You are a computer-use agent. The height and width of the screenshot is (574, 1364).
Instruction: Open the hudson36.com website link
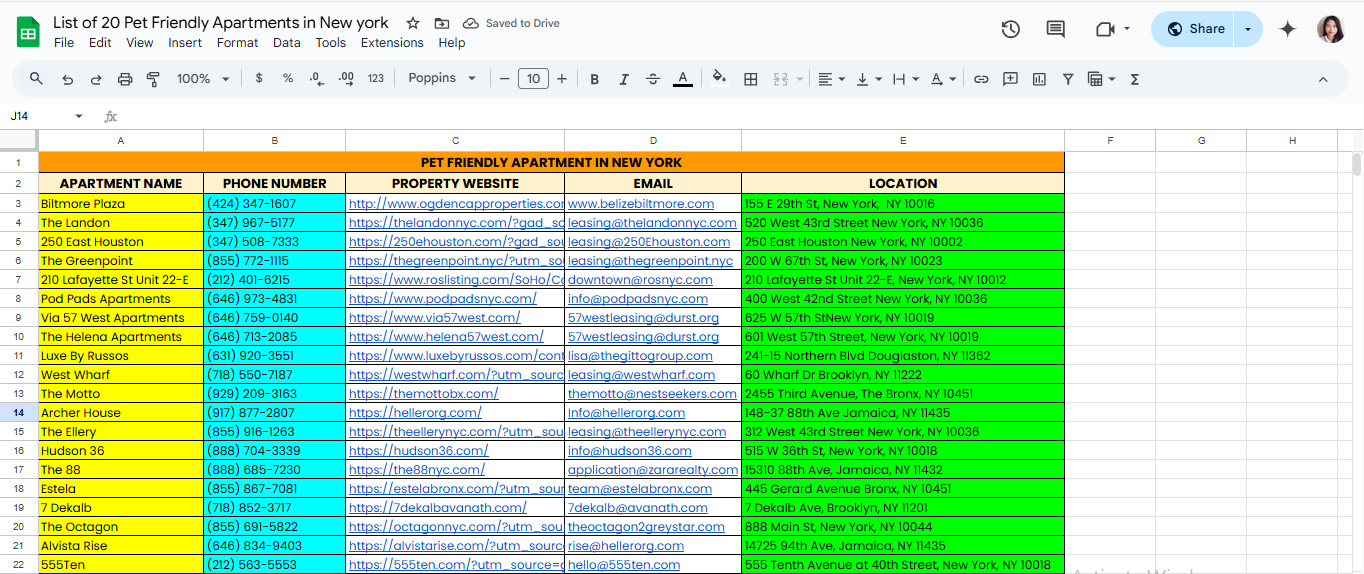[x=421, y=451]
